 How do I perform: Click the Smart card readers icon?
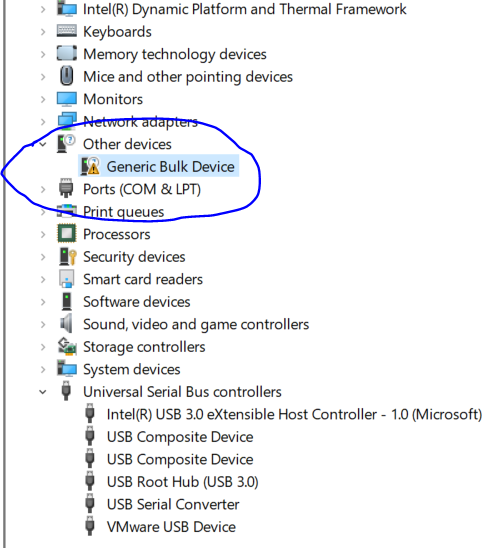pos(66,279)
